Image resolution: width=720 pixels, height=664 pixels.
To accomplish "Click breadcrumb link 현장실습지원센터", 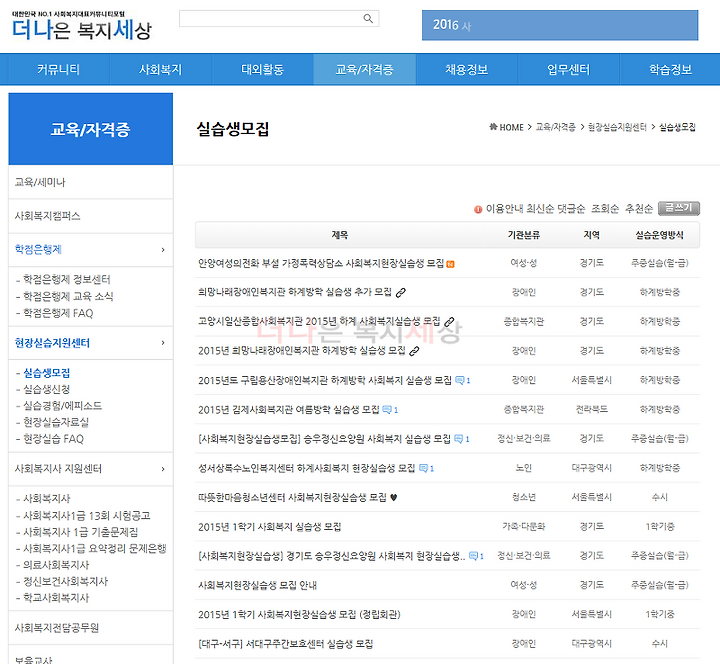I will coord(617,127).
